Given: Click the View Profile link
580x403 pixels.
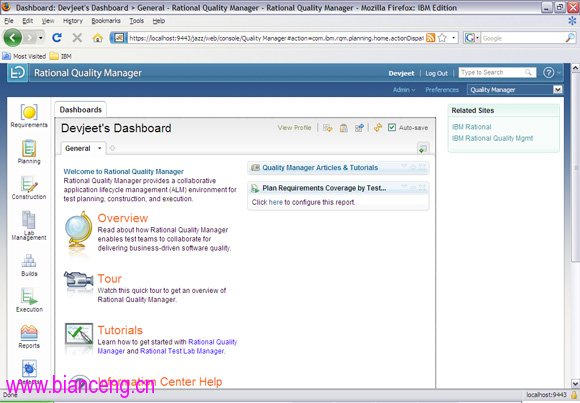Looking at the screenshot, I should click(294, 128).
